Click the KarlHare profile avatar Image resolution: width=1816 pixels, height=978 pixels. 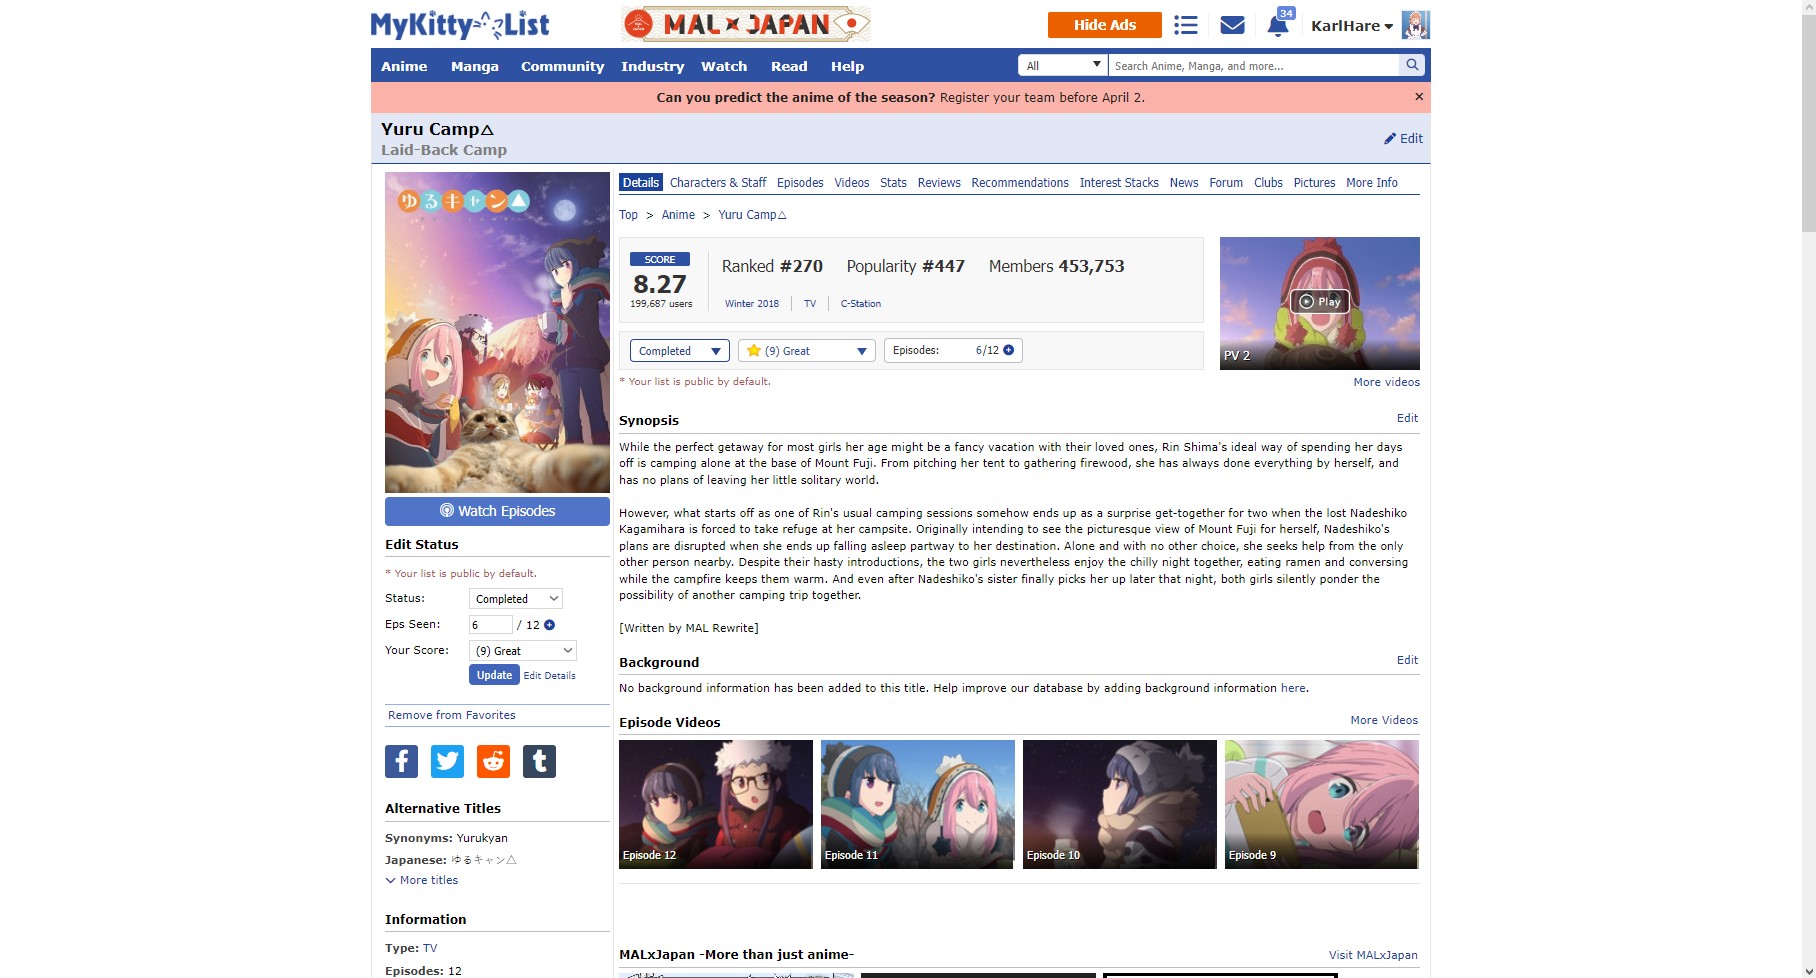click(1415, 25)
